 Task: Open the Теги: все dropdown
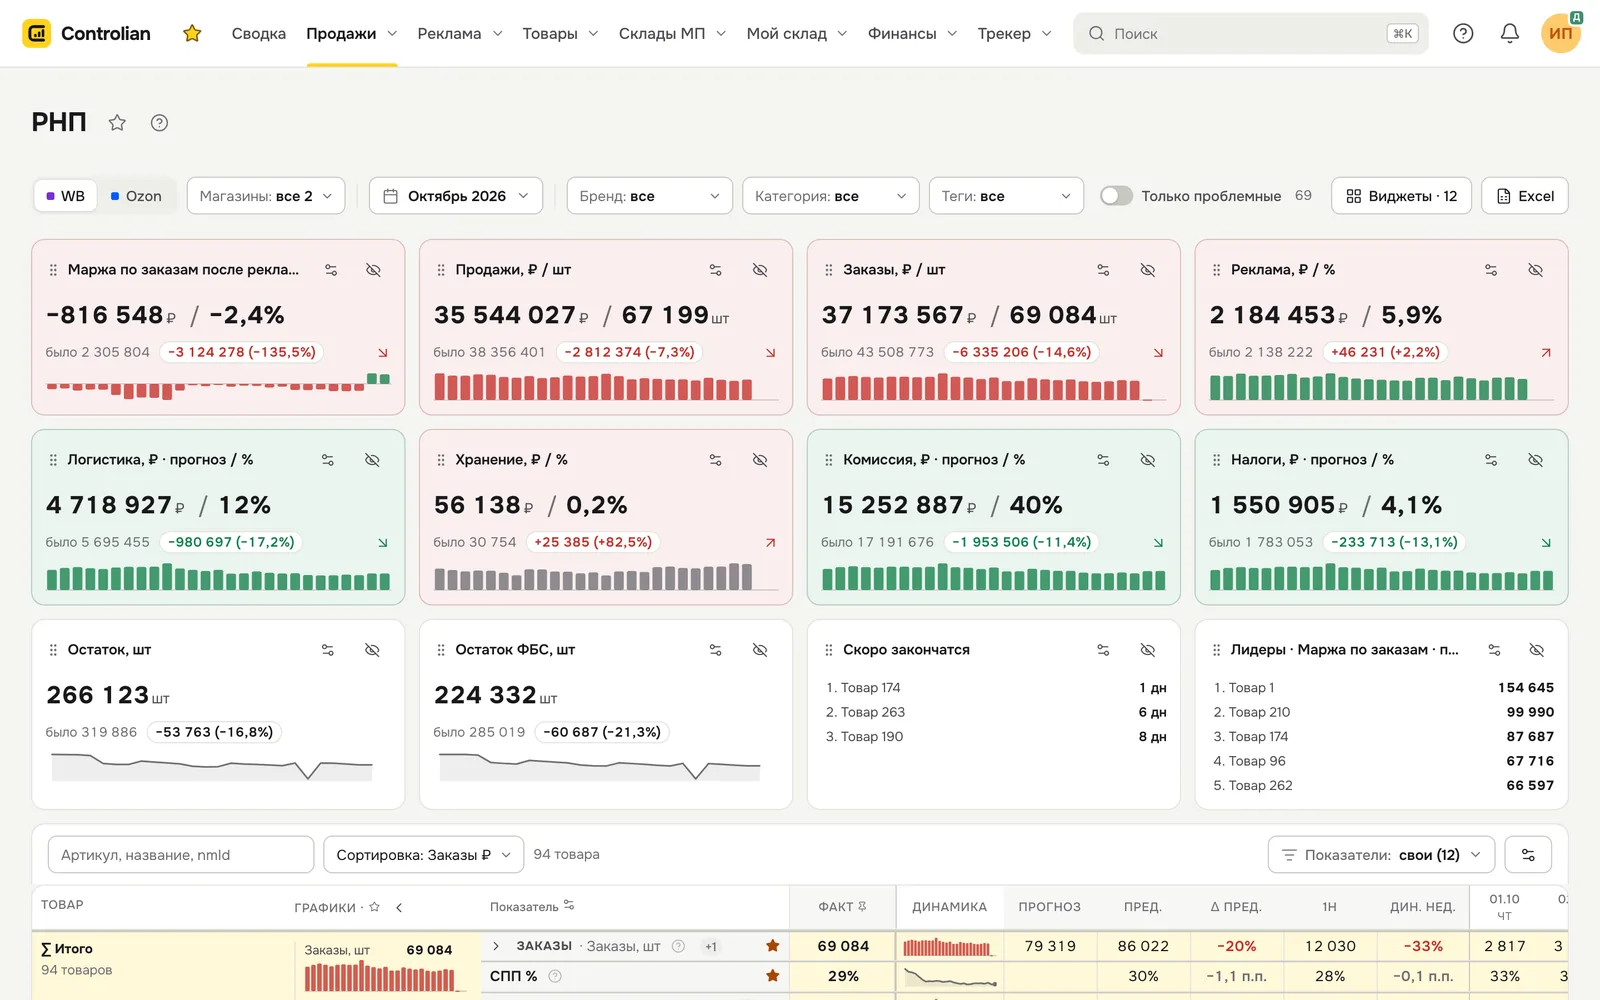[x=1006, y=196]
